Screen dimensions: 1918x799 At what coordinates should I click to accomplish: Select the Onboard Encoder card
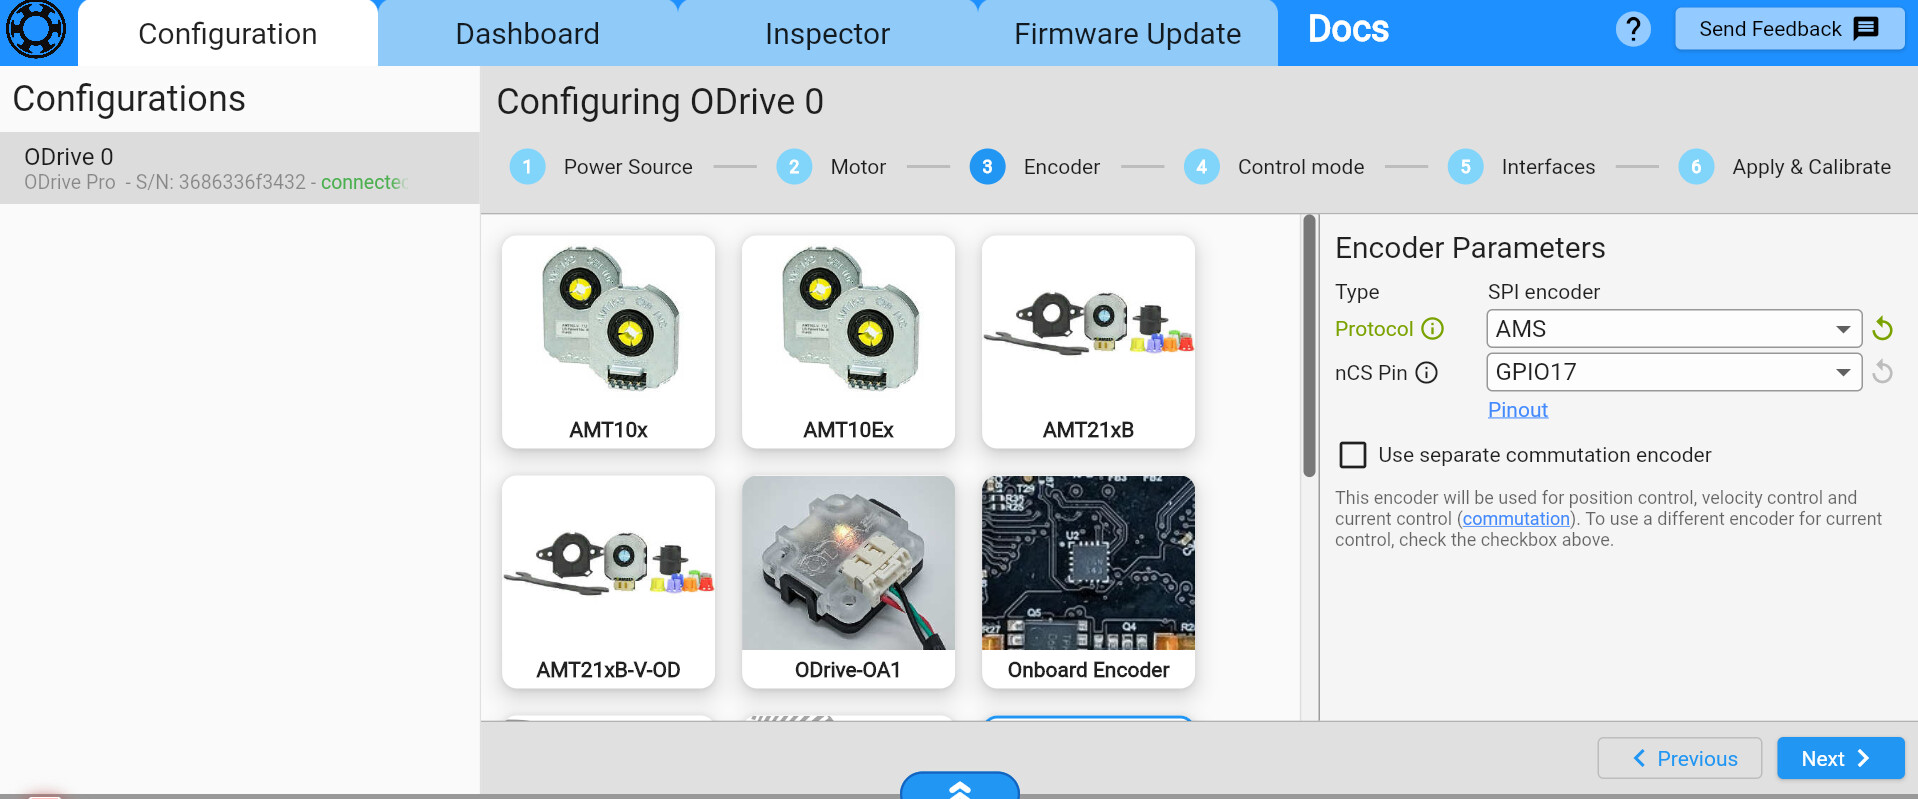[1088, 582]
